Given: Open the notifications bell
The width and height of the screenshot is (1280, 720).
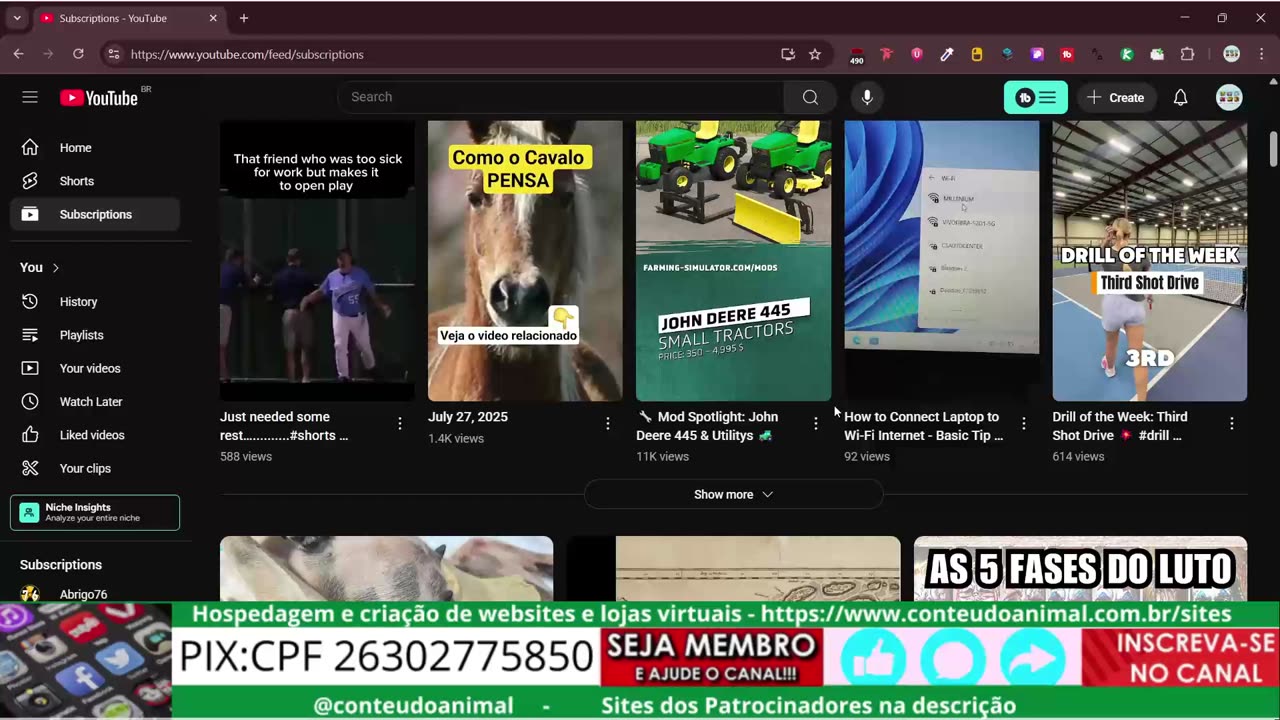Looking at the screenshot, I should [1181, 97].
